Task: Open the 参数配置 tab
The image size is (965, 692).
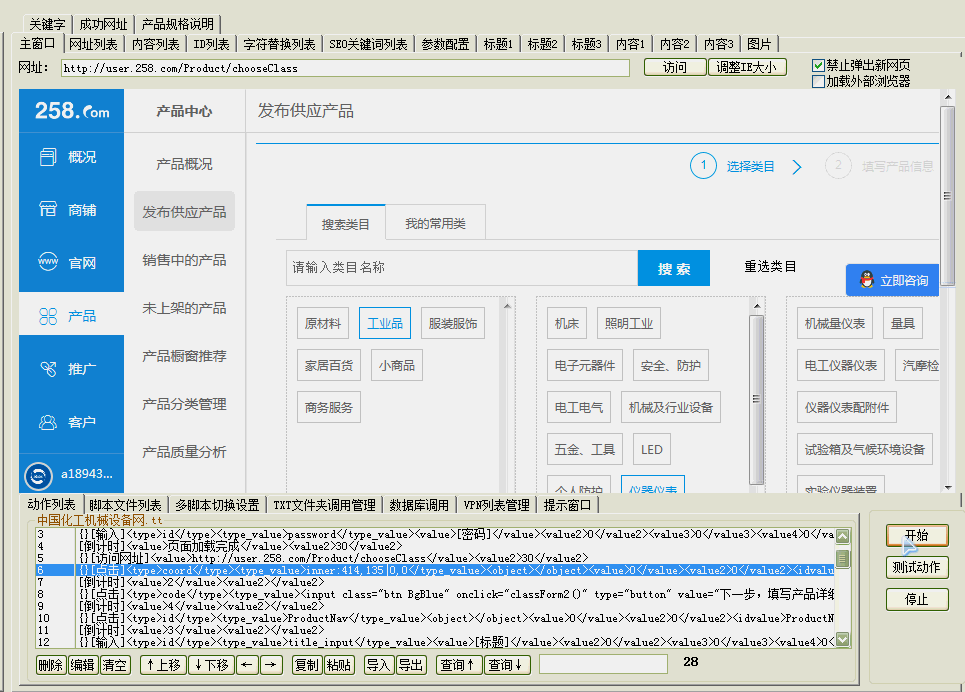Action: [x=445, y=44]
